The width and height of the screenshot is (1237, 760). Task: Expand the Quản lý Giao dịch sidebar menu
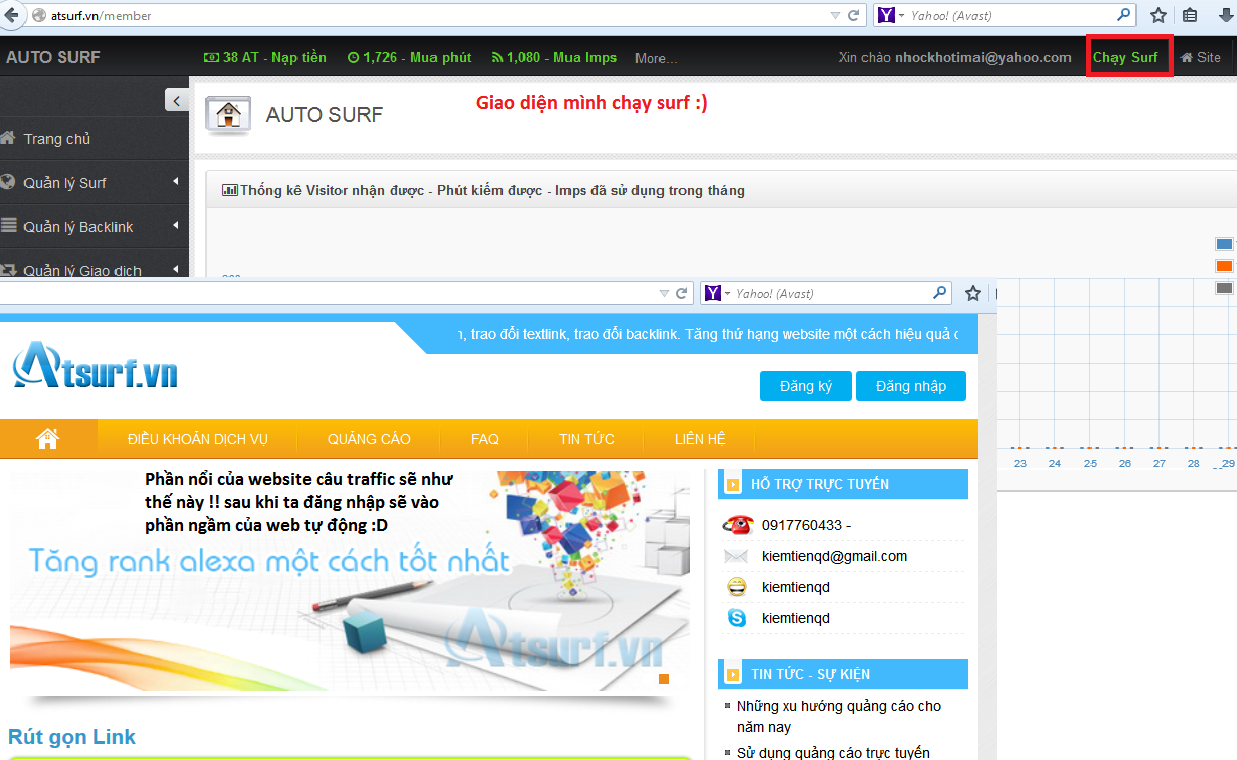pyautogui.click(x=95, y=266)
